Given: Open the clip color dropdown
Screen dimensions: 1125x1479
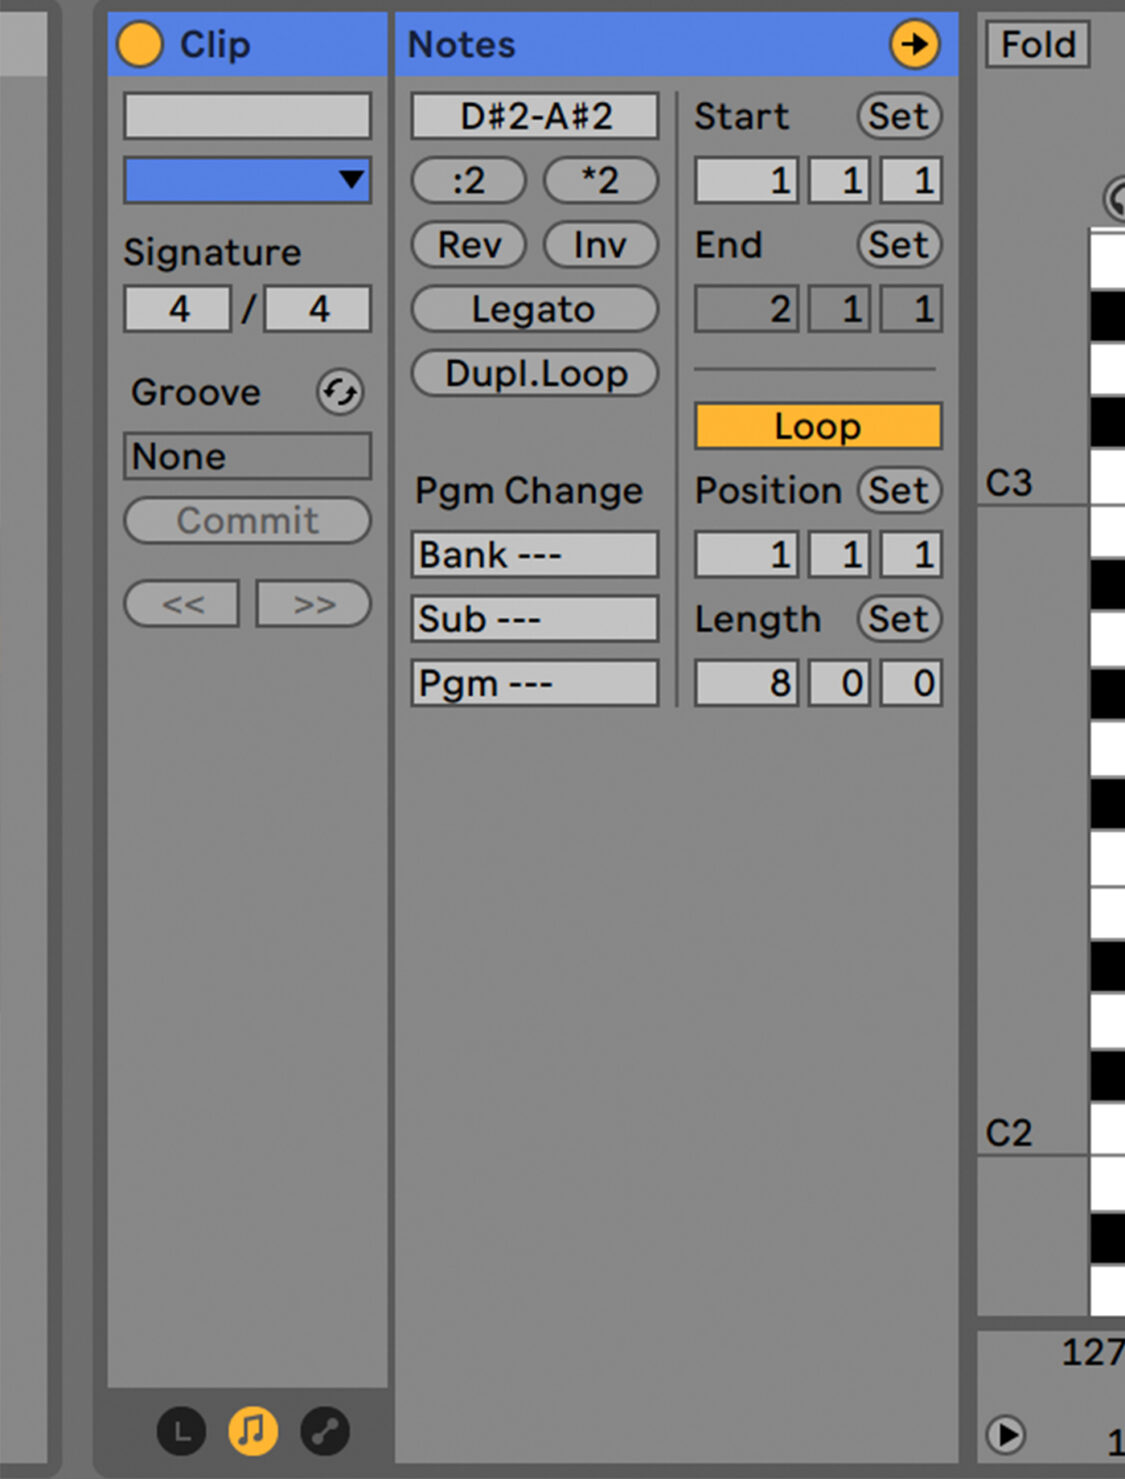Looking at the screenshot, I should click(247, 180).
